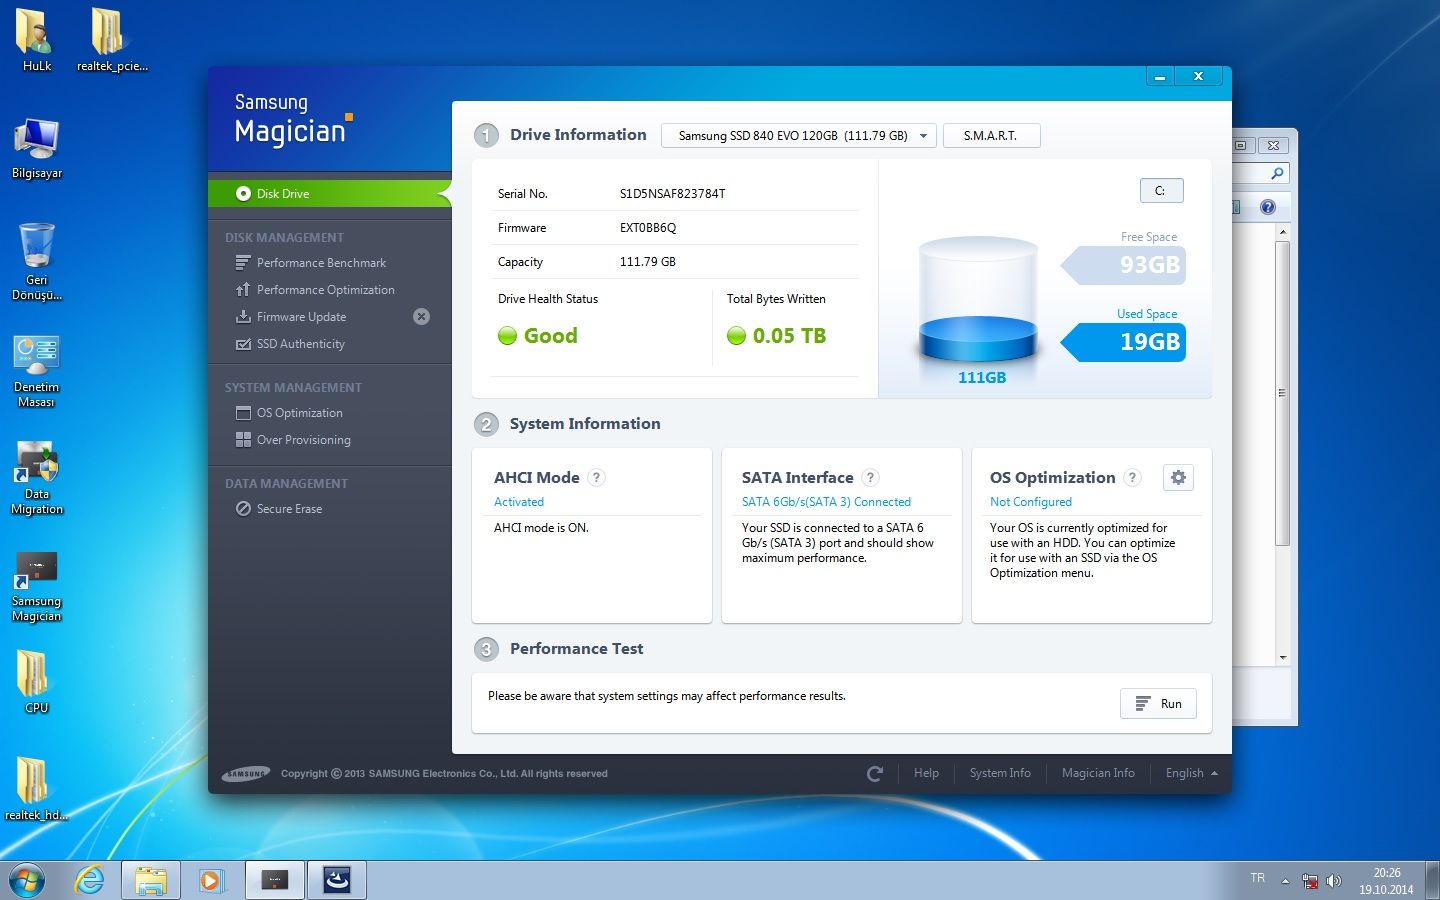The height and width of the screenshot is (900, 1440).
Task: Click the SATA Interface help icon
Action: pos(871,478)
